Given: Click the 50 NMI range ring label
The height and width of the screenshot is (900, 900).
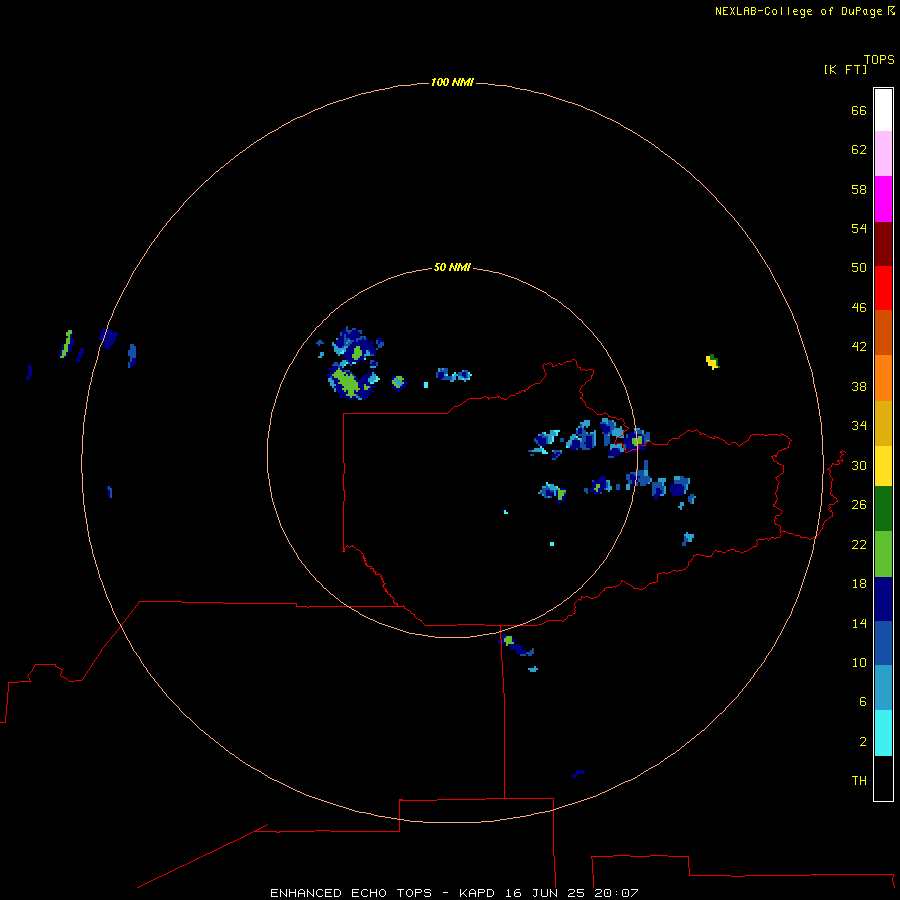Looking at the screenshot, I should pos(452,267).
